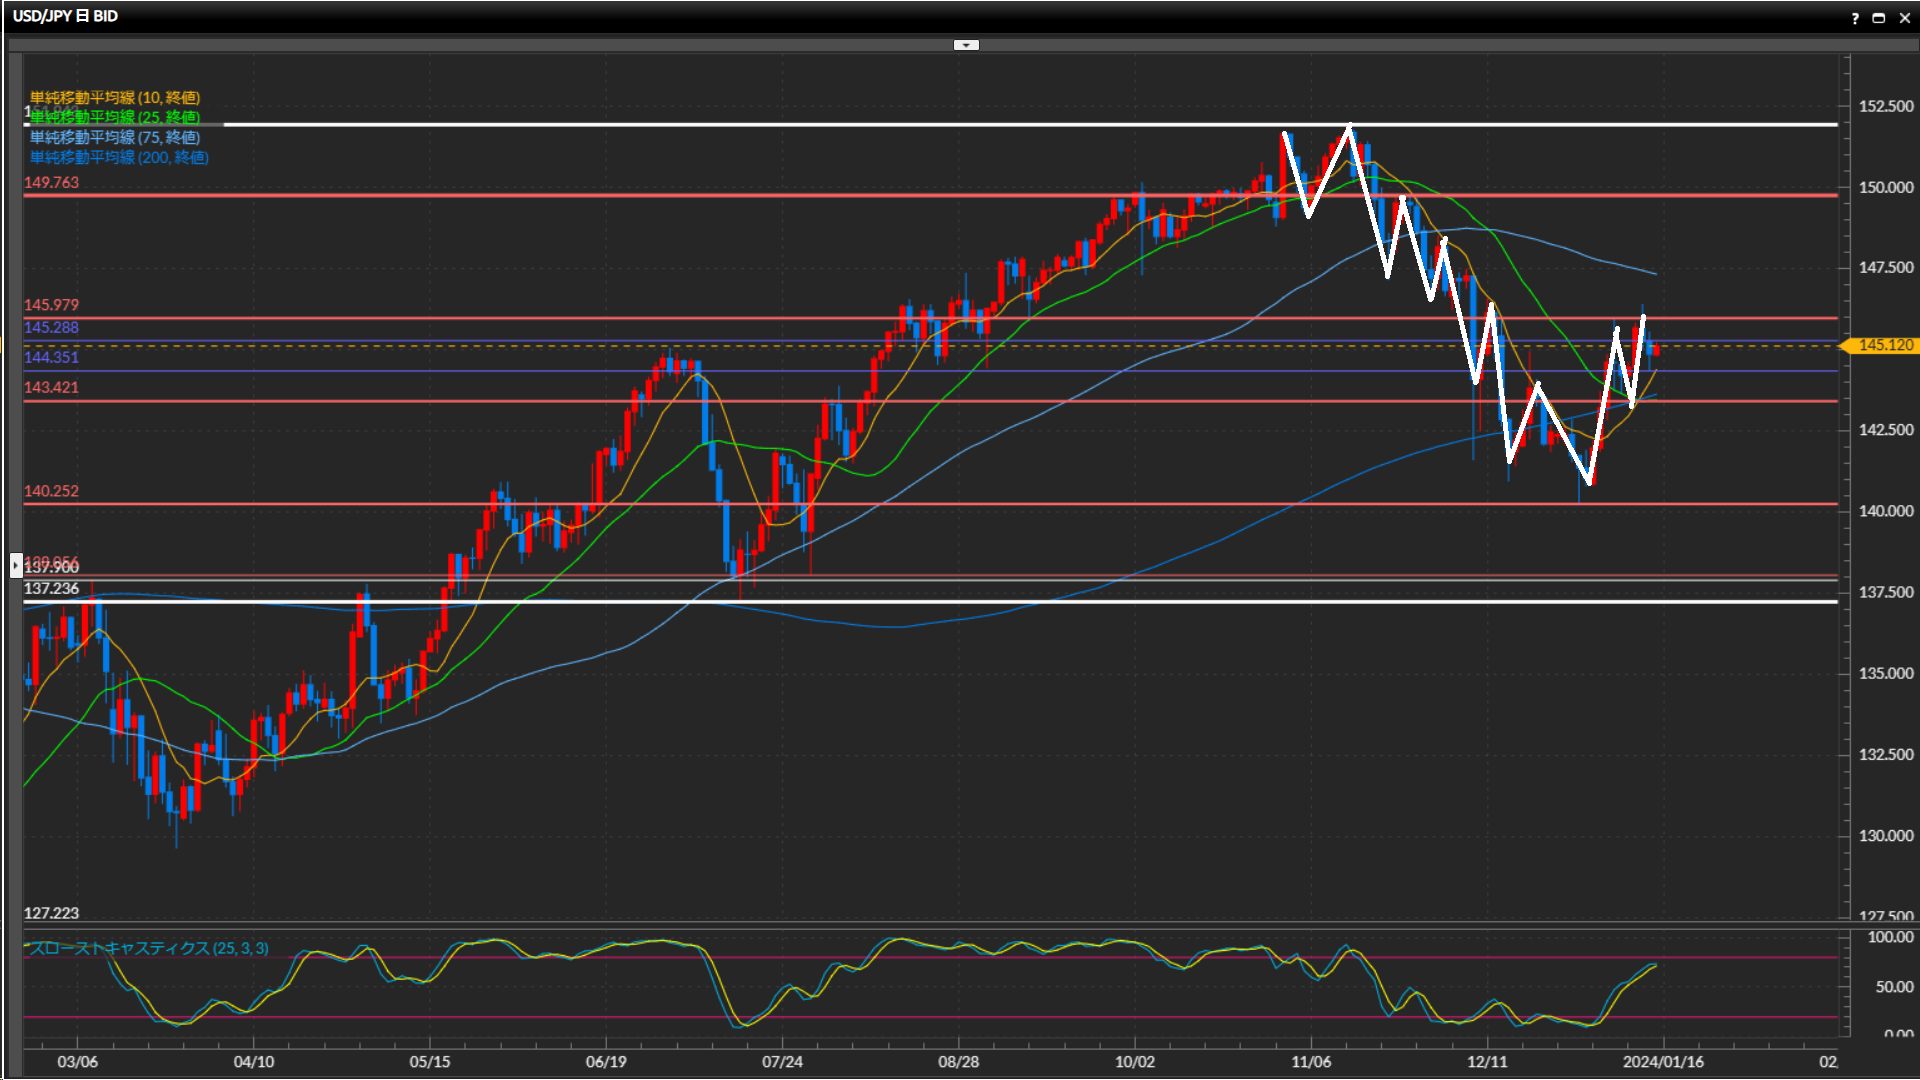Expand the left side panel arrow
Viewport: 1920px width, 1080px height.
coord(16,566)
